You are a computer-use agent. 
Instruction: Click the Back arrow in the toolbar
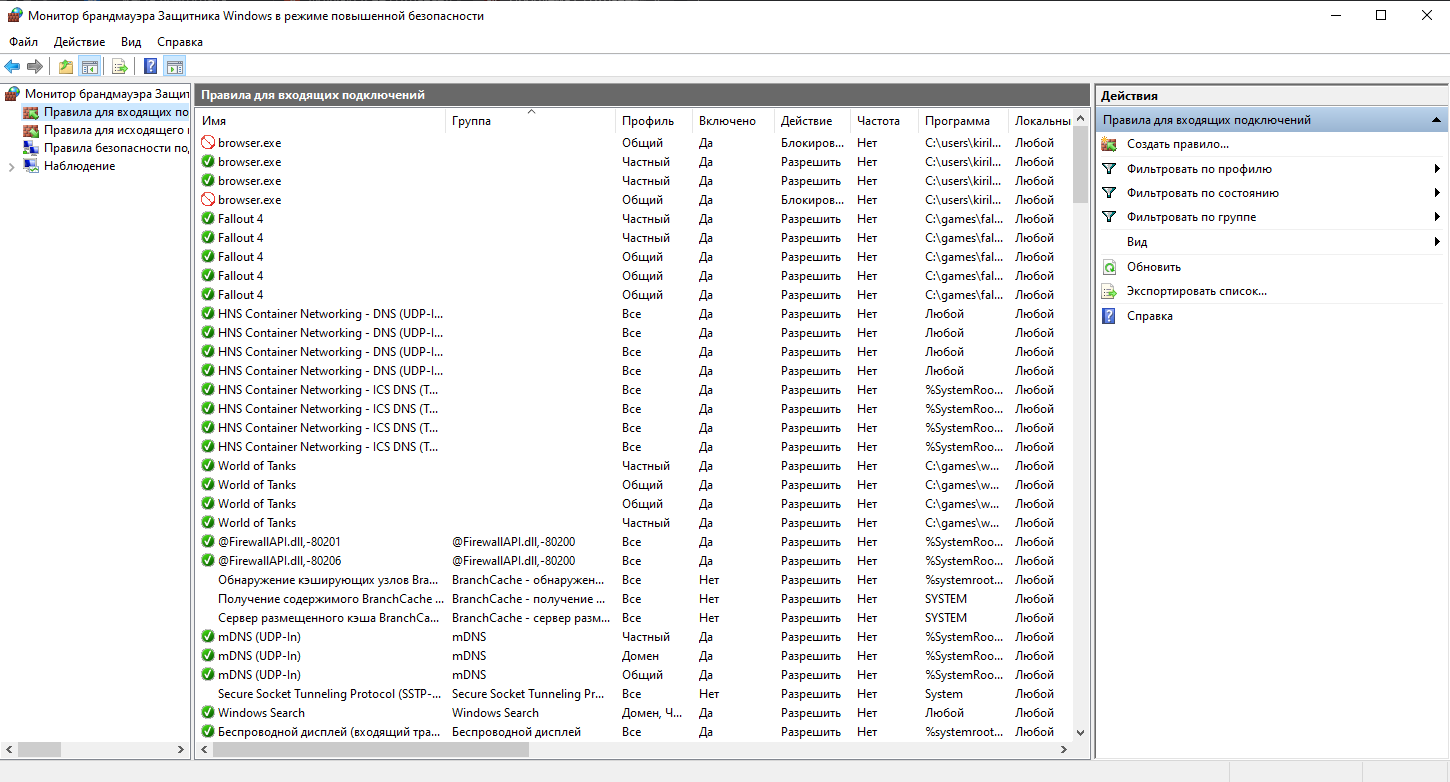pyautogui.click(x=12, y=67)
